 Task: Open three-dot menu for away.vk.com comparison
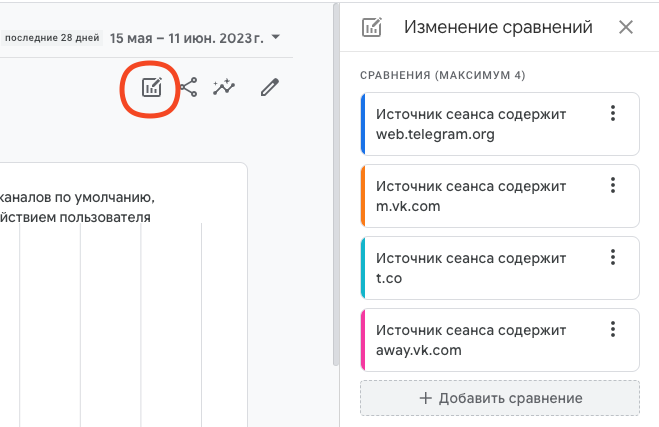(613, 329)
